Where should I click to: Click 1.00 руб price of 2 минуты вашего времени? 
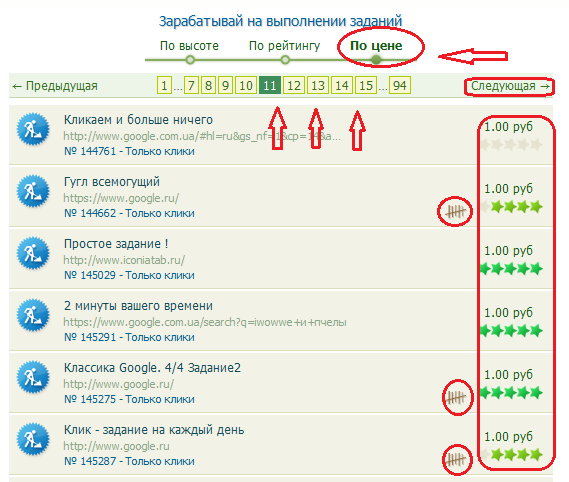[x=508, y=313]
